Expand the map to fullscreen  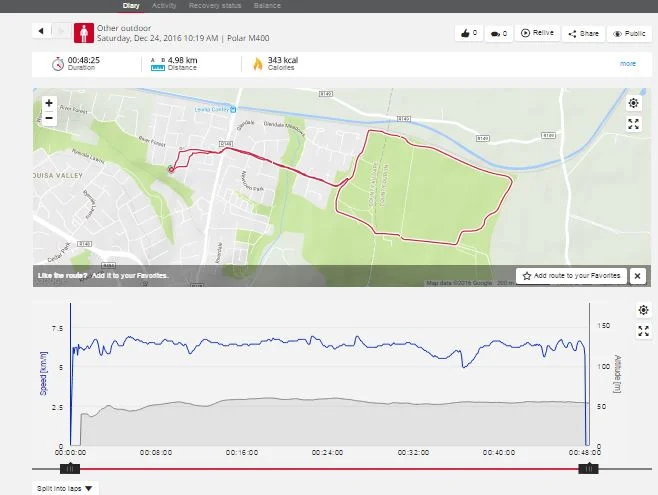point(634,124)
